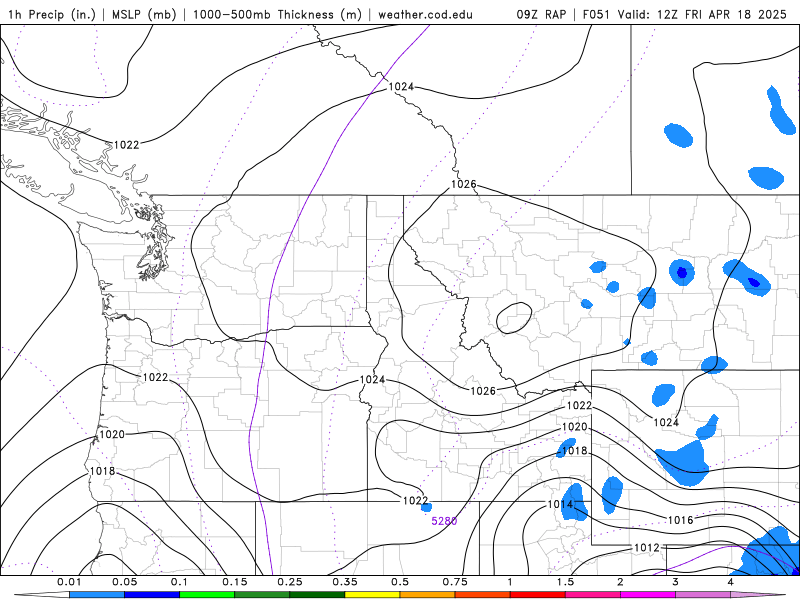Click the 0.01 legend value
The width and height of the screenshot is (800, 600).
click(x=69, y=582)
